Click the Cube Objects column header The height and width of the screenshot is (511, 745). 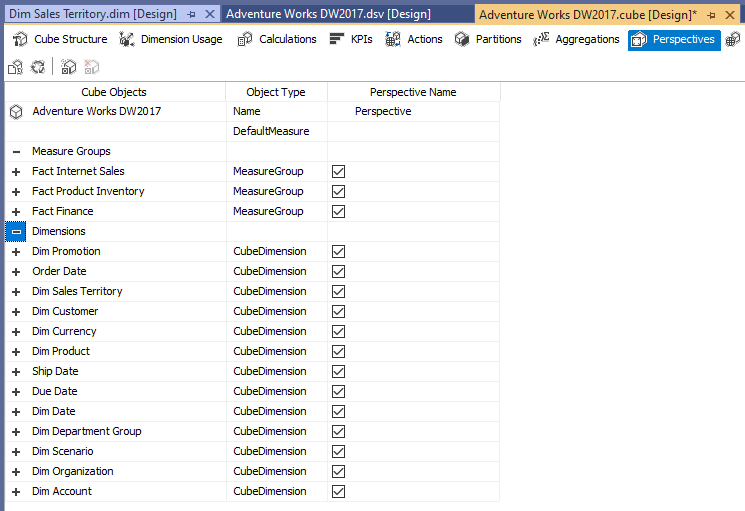114,92
